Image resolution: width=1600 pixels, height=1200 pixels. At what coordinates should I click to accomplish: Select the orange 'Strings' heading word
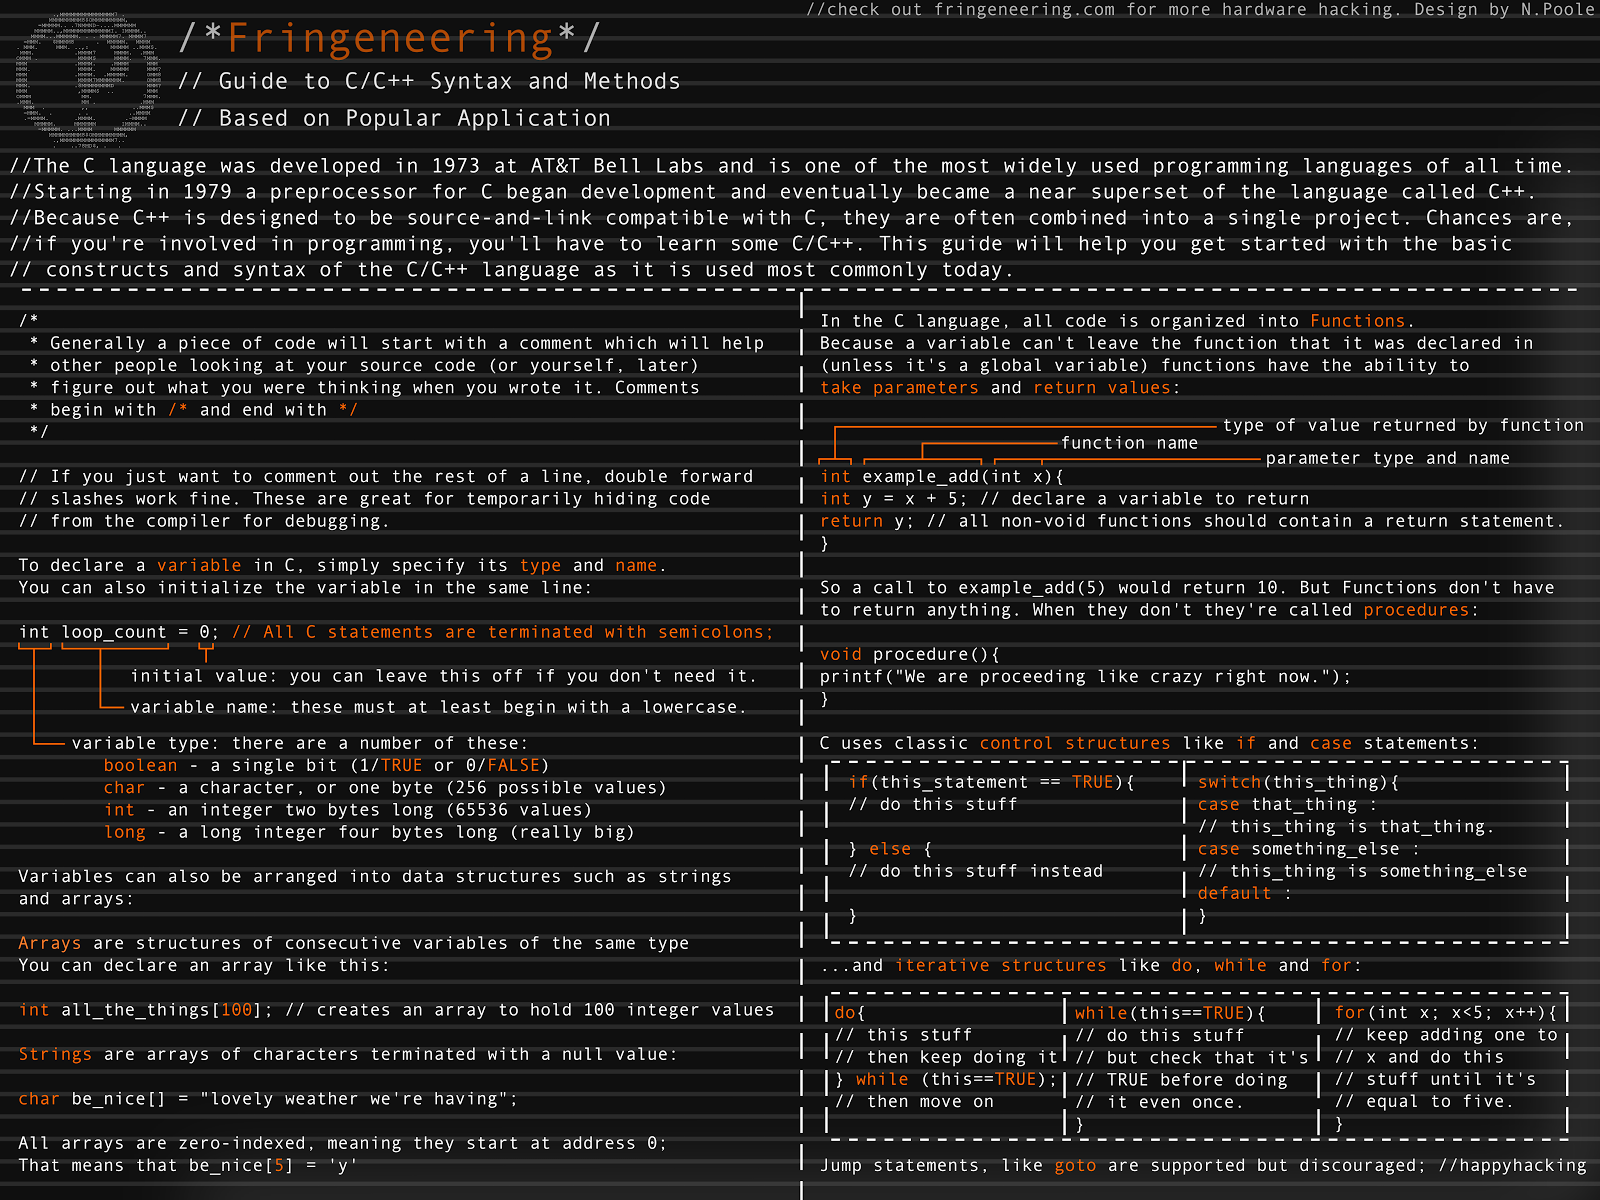[x=55, y=1054]
